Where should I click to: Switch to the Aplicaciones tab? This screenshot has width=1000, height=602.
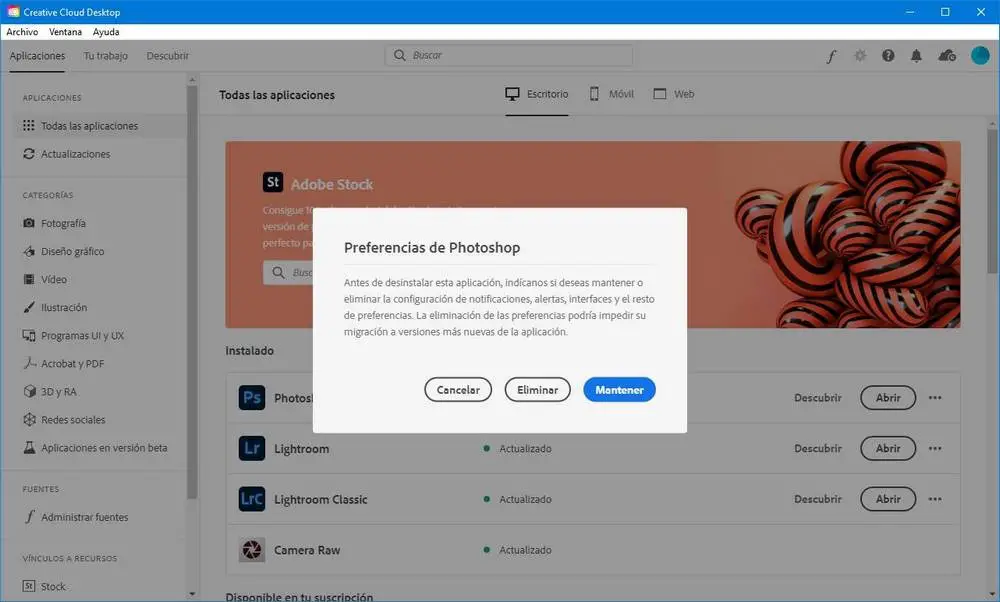point(37,56)
